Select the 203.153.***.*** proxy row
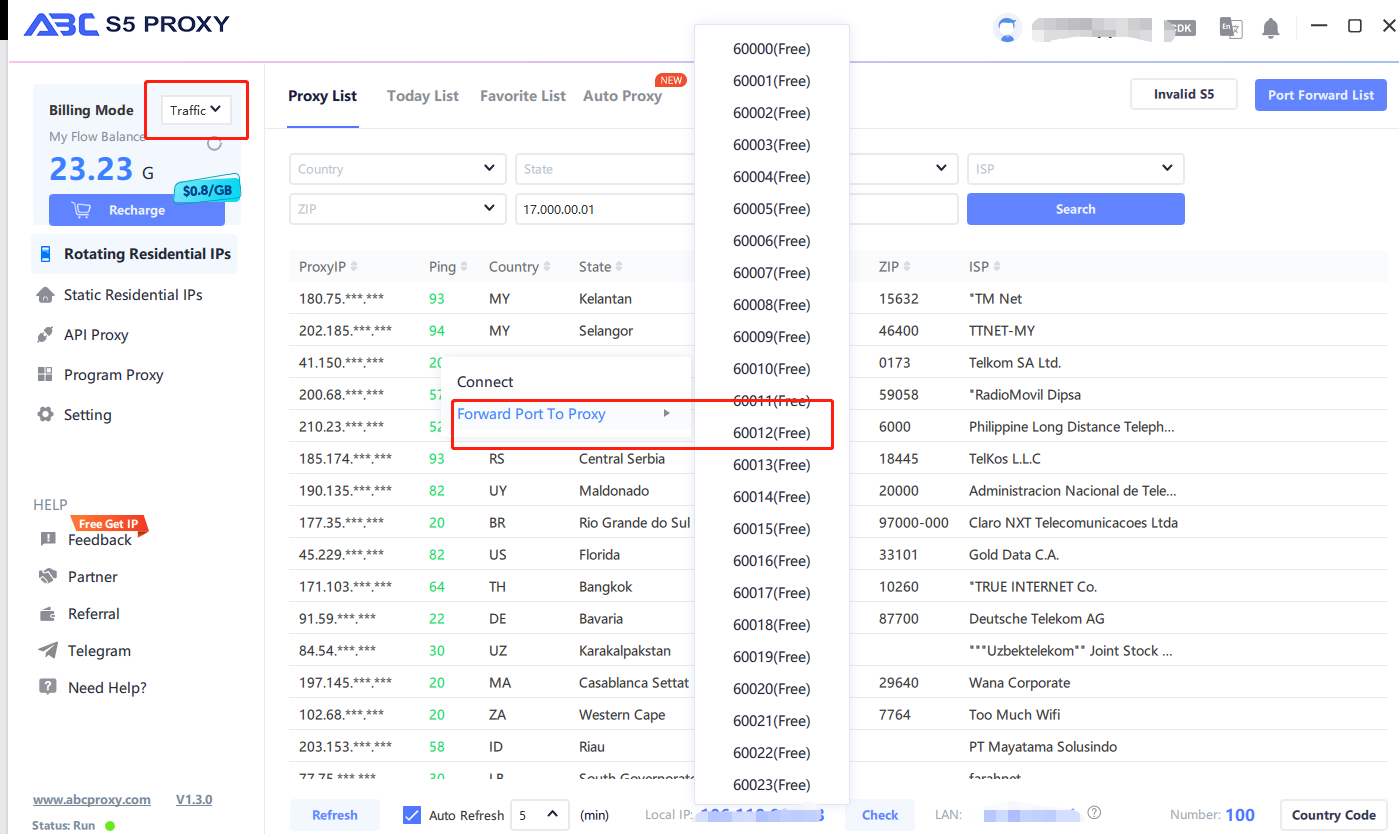 coord(838,747)
